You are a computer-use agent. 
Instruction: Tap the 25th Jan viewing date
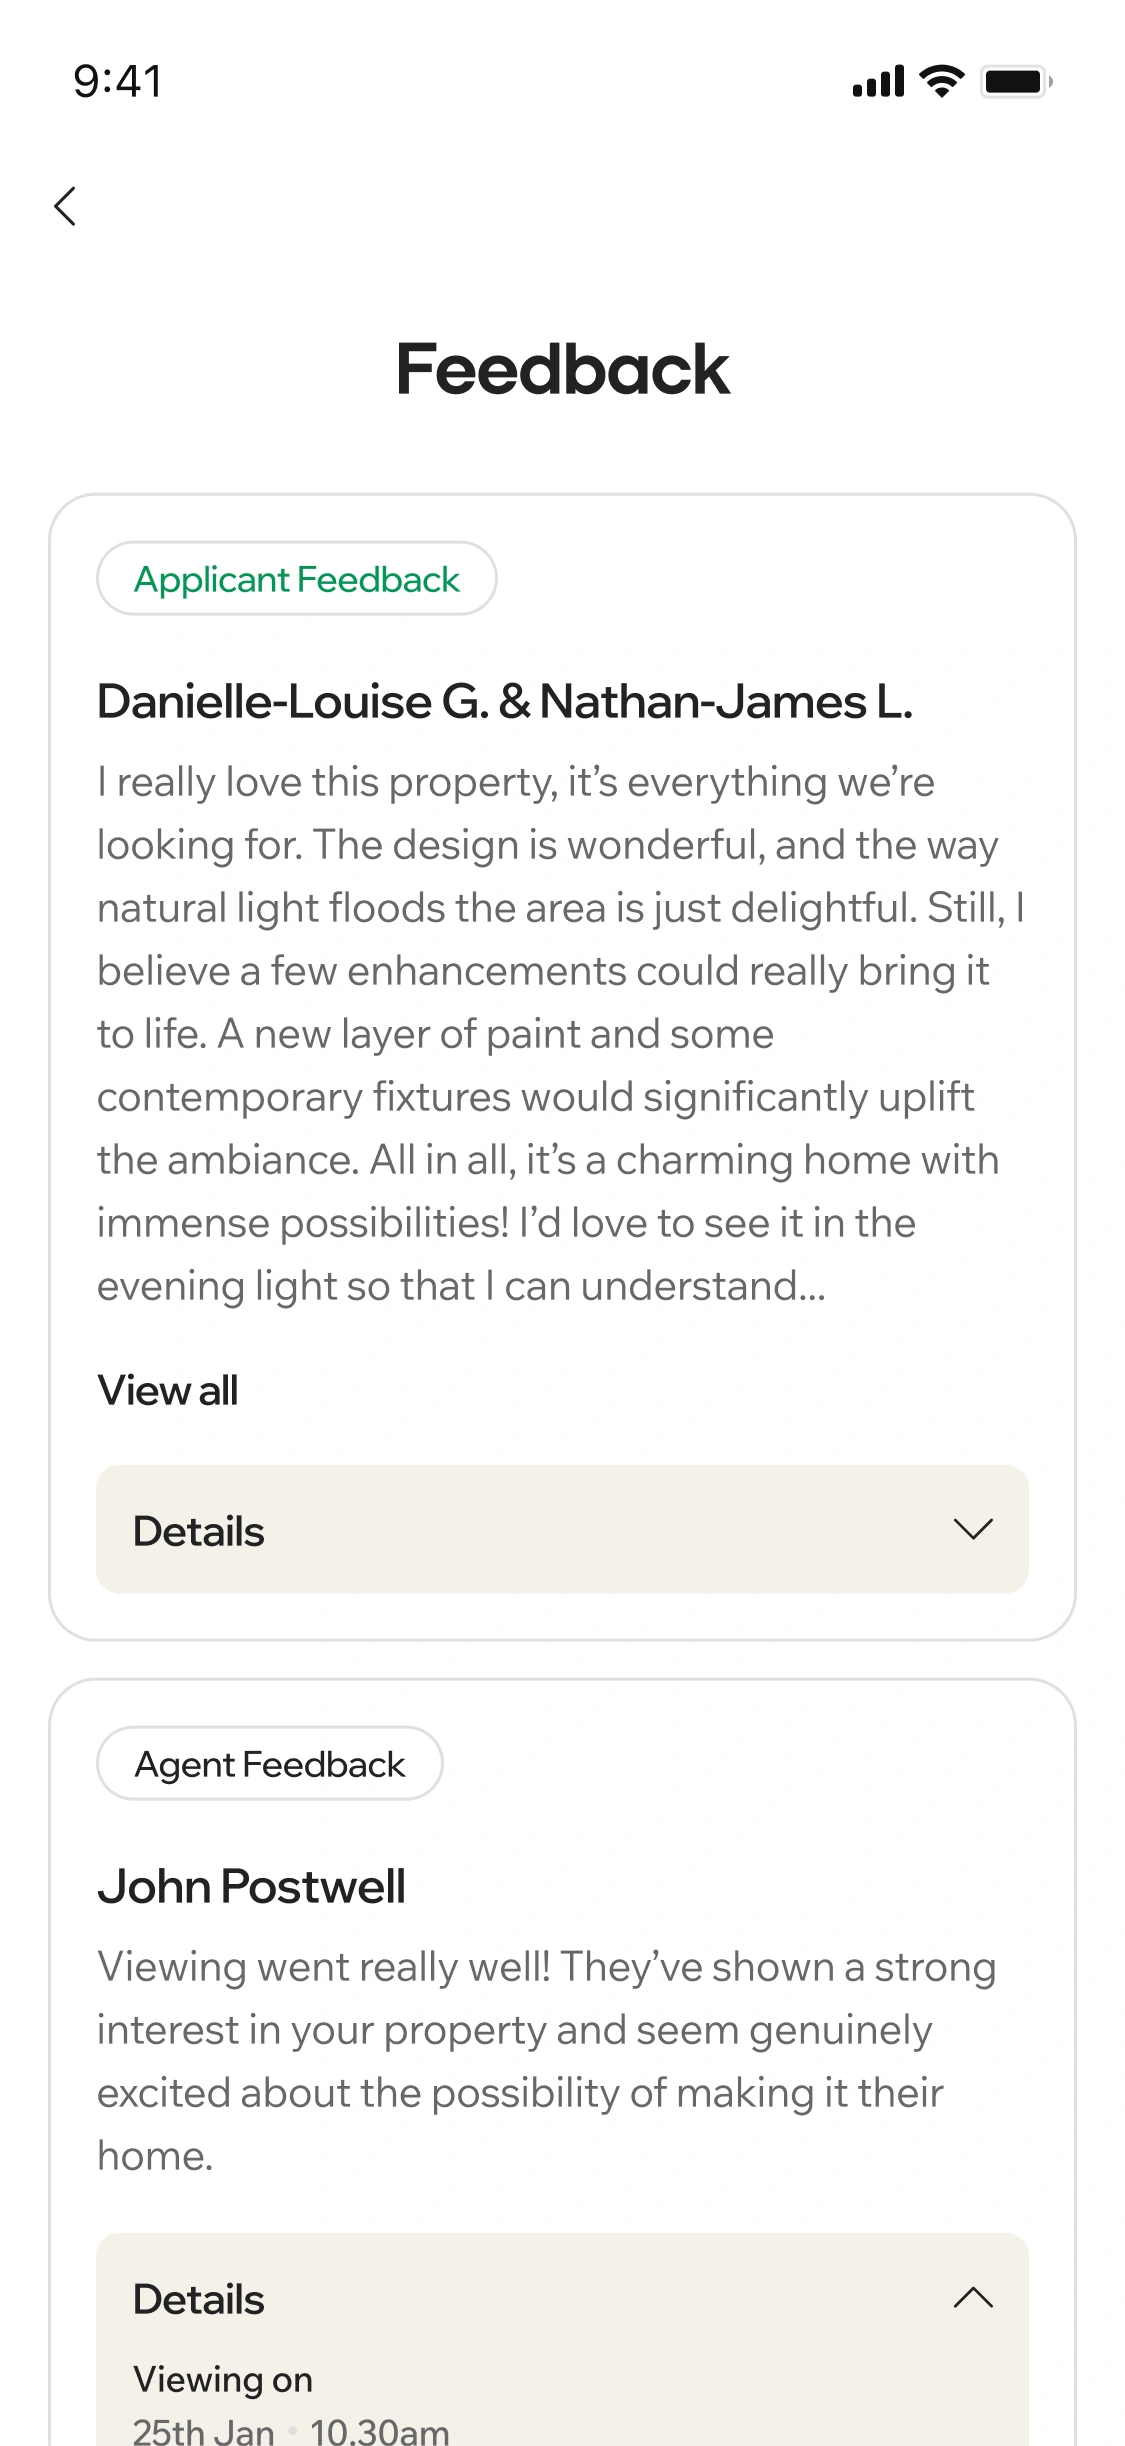204,2431
